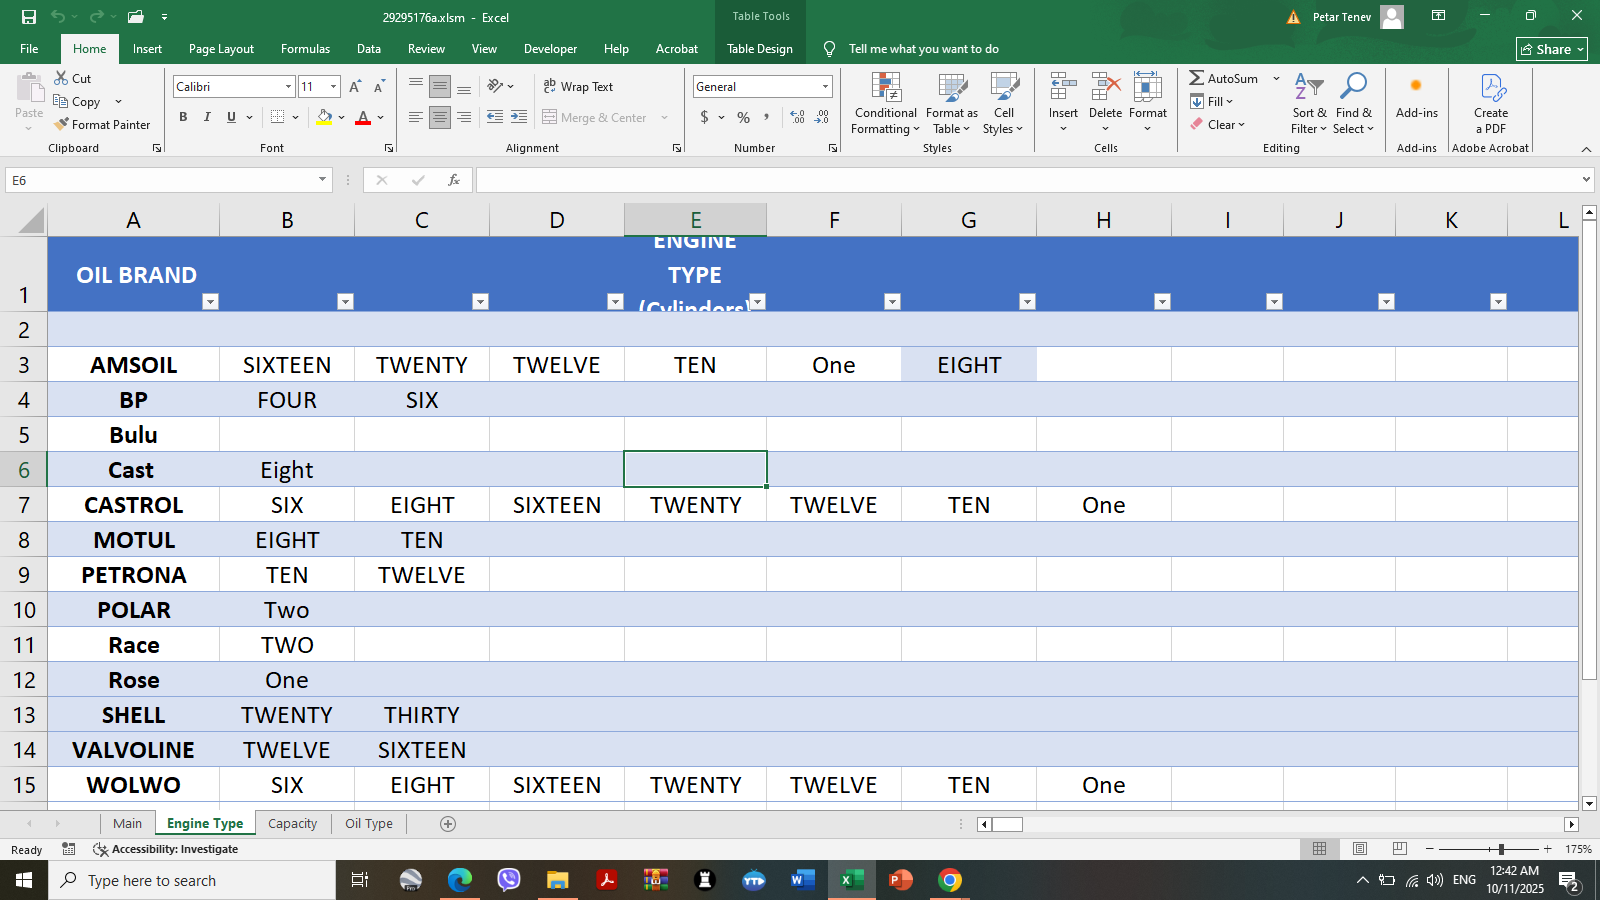
Task: Open the General number format dropdown
Action: point(825,87)
